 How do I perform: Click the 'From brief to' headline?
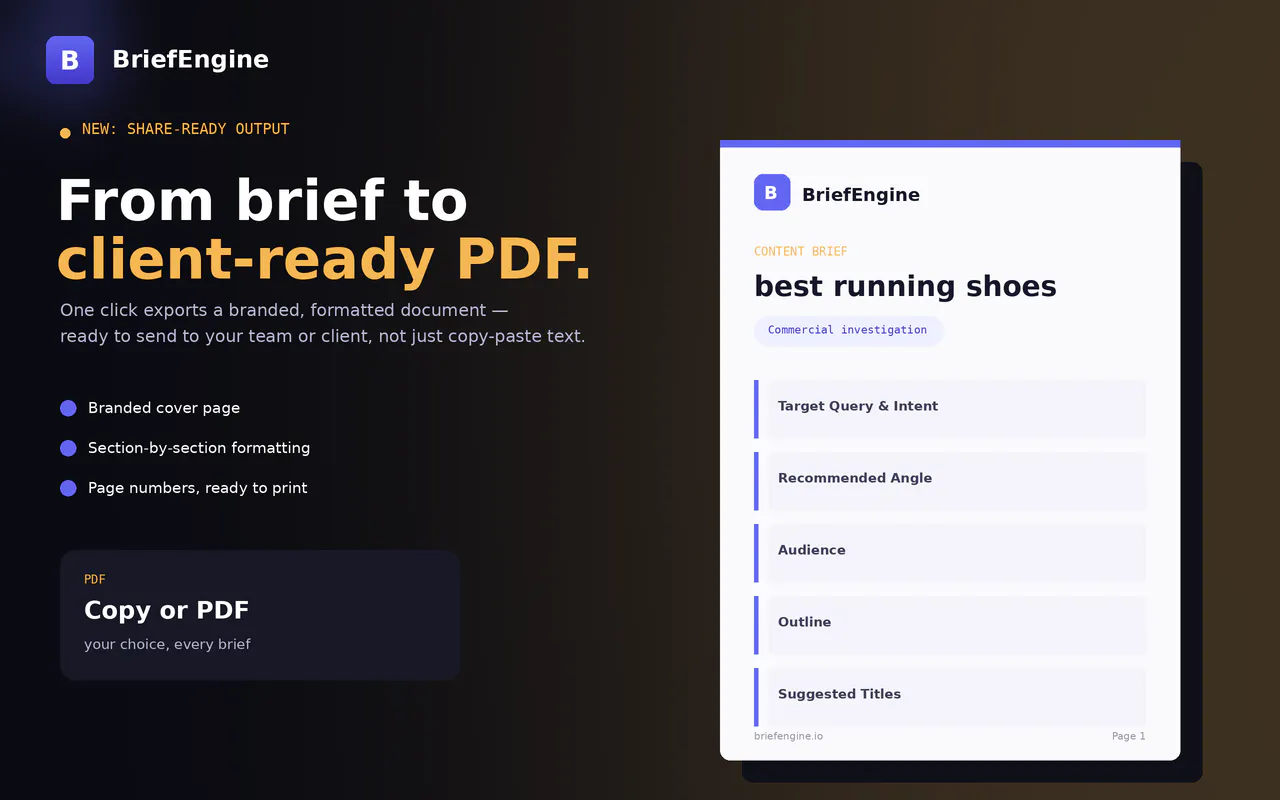[262, 201]
